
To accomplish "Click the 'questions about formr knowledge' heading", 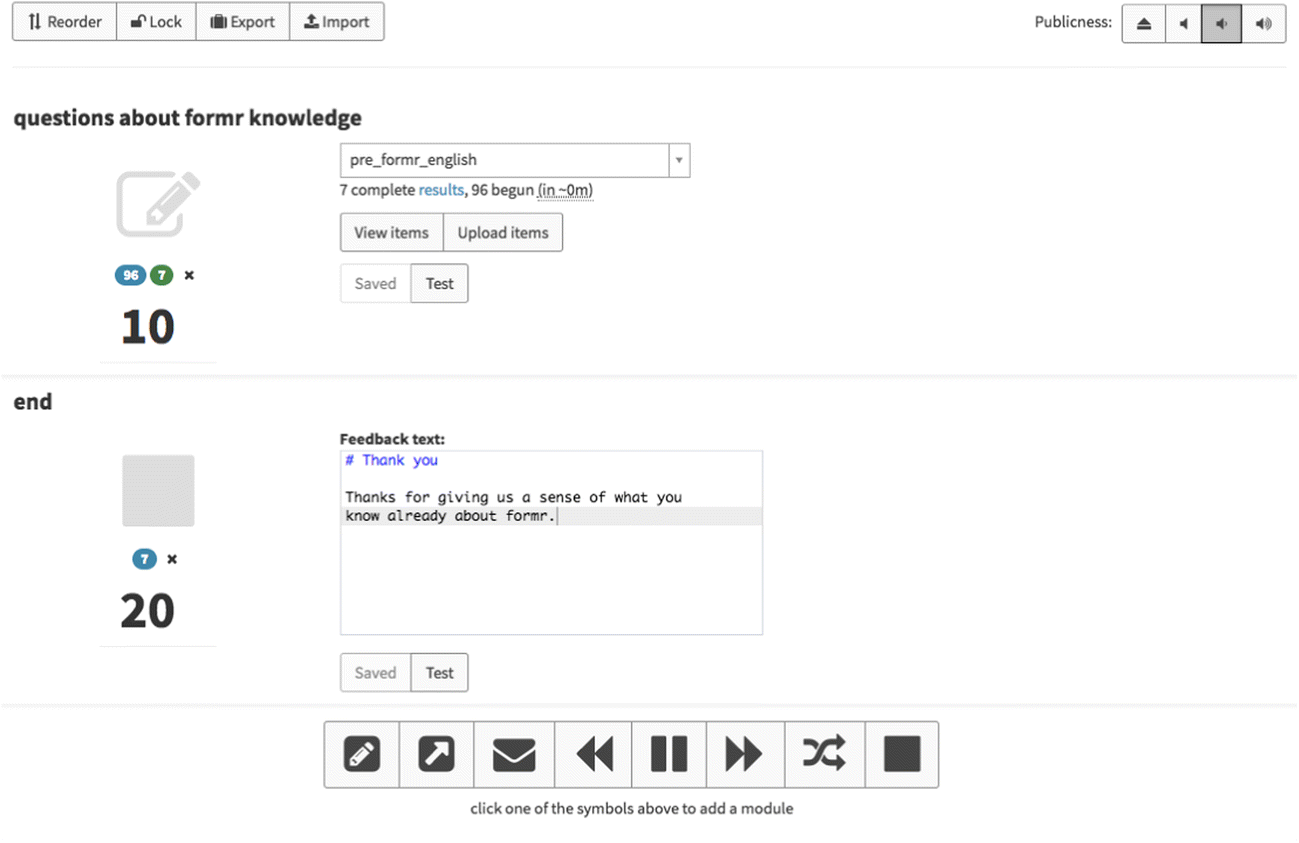I will point(188,117).
